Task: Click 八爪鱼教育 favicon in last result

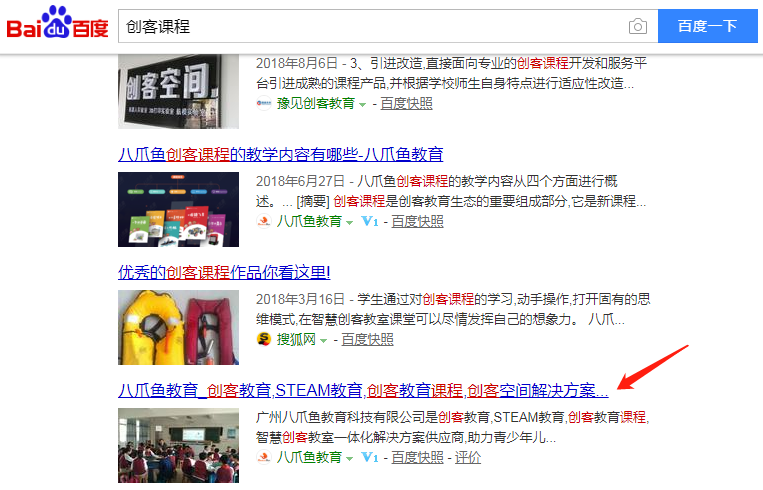Action: point(264,457)
